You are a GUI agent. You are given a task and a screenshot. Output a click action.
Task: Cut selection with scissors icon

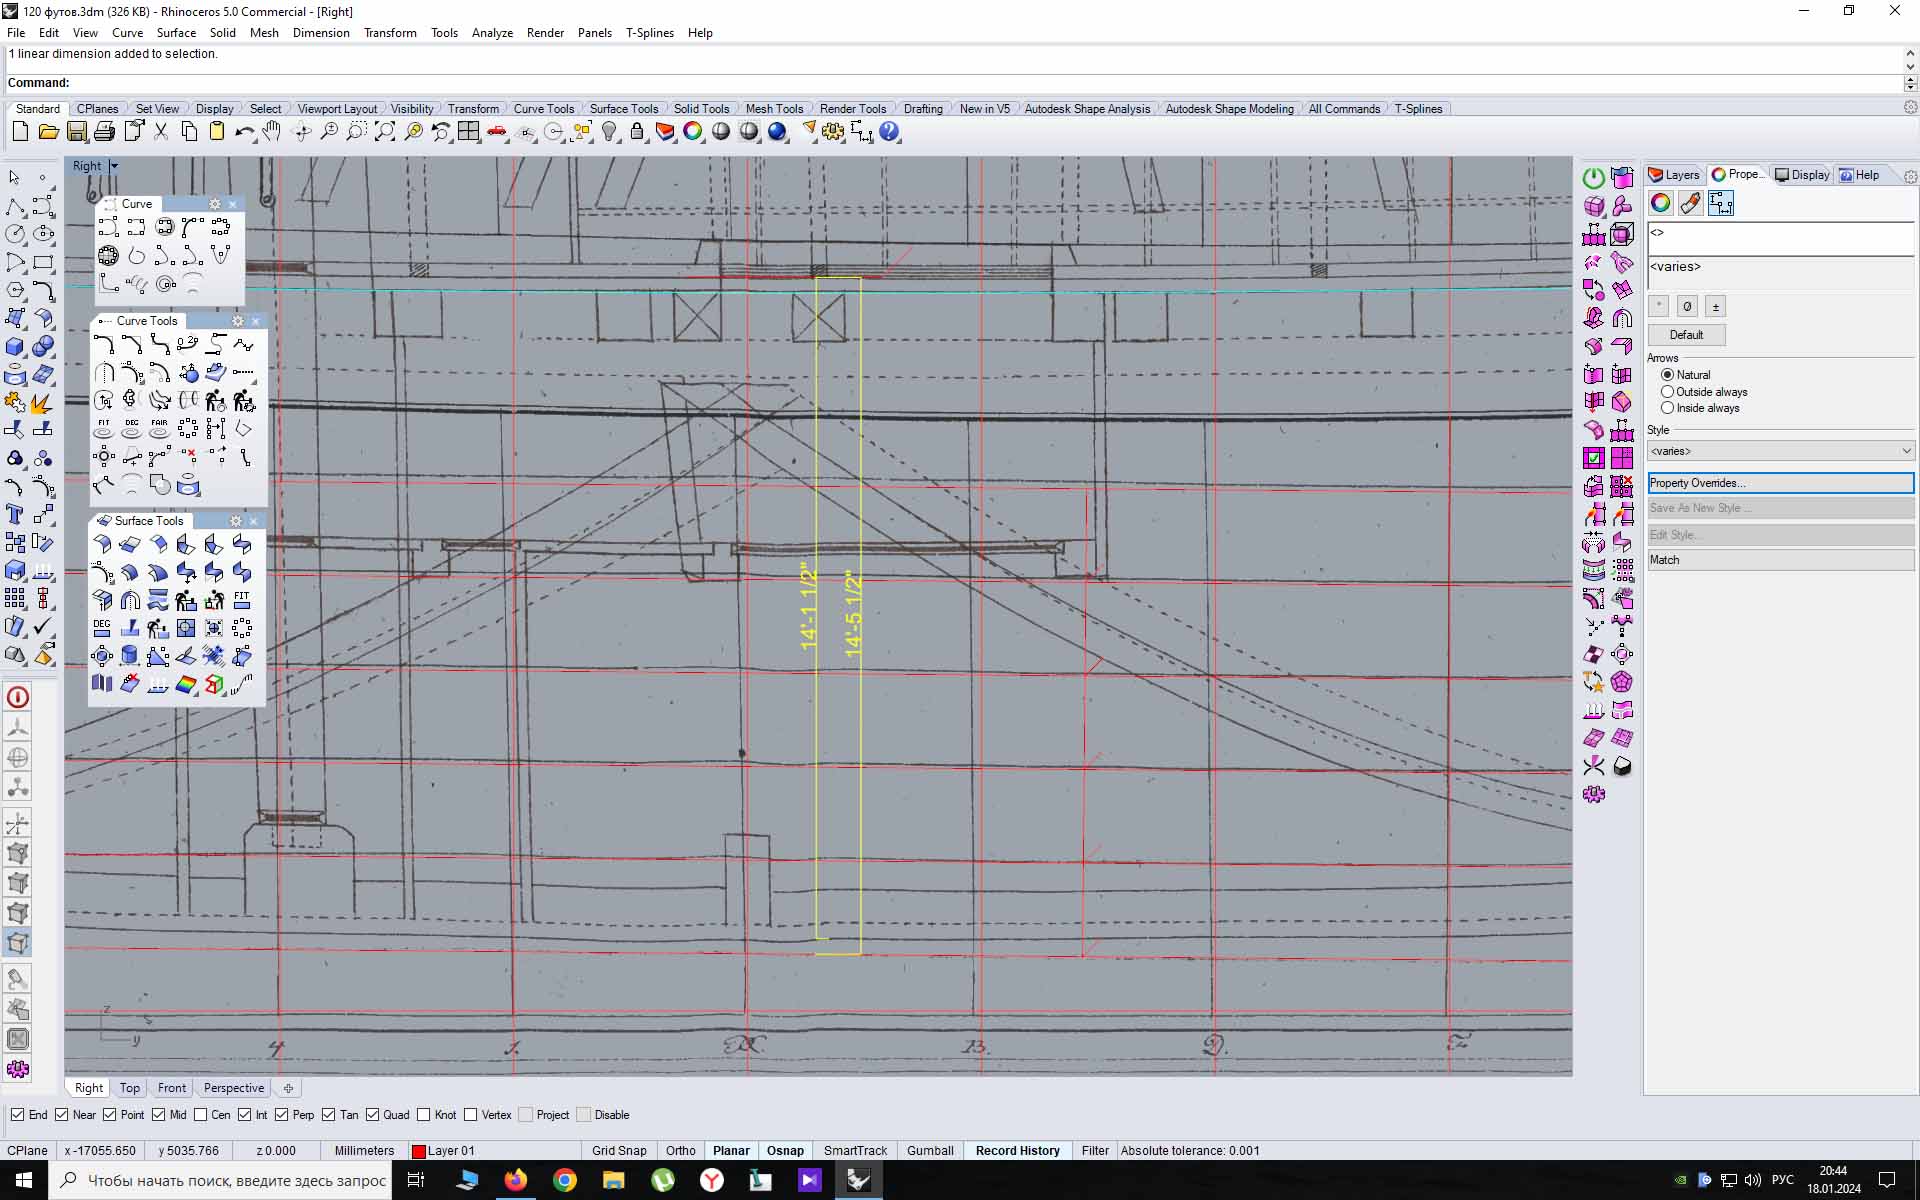coord(160,131)
